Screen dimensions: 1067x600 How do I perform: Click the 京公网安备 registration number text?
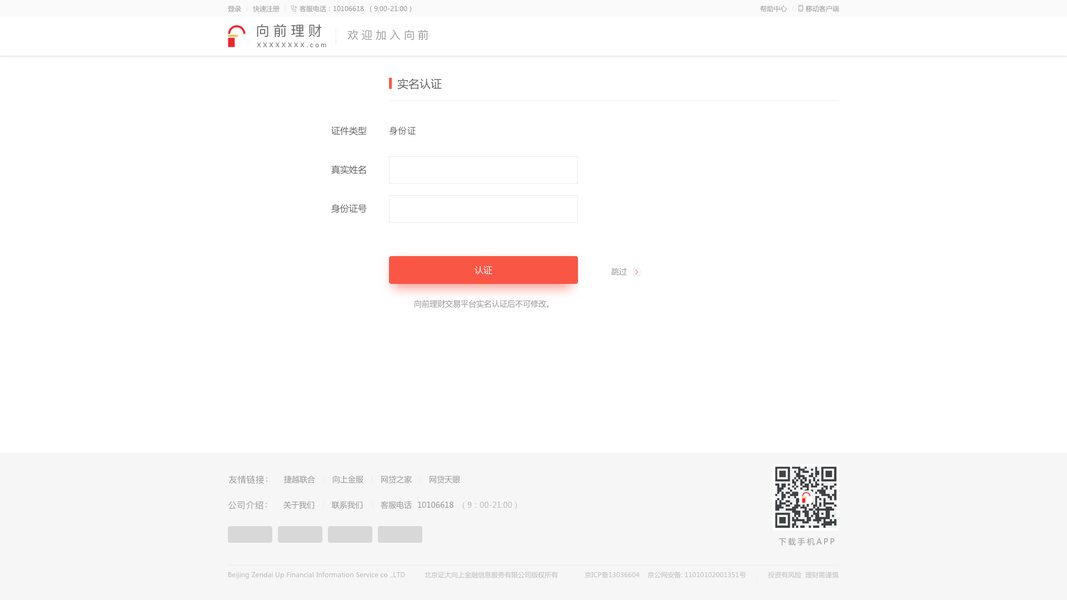pyautogui.click(x=696, y=575)
